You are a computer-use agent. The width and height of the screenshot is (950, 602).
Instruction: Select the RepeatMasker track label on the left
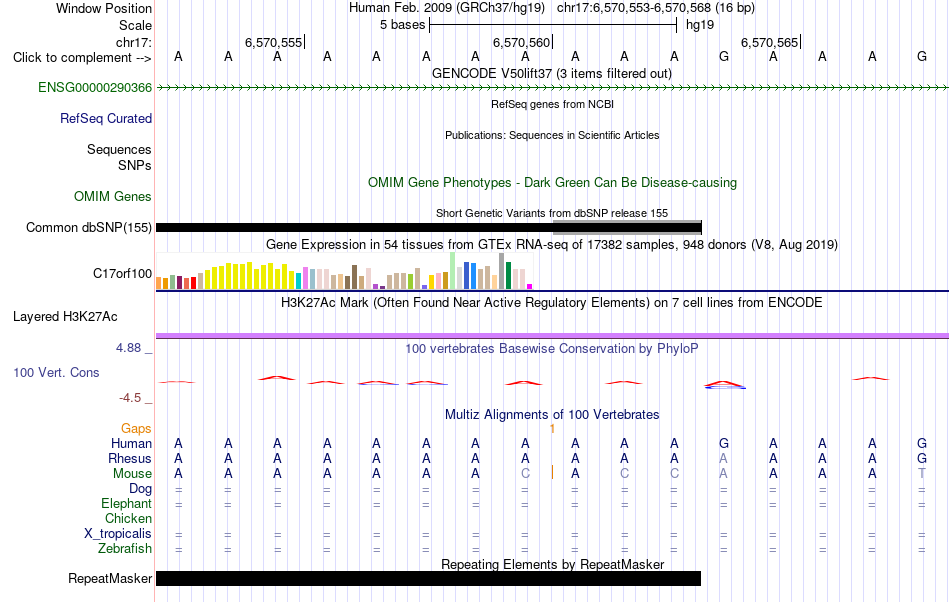tap(110, 579)
